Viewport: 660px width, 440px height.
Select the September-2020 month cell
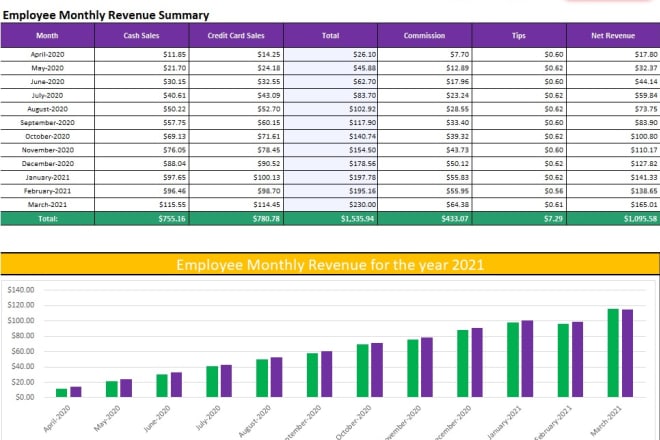click(x=47, y=123)
